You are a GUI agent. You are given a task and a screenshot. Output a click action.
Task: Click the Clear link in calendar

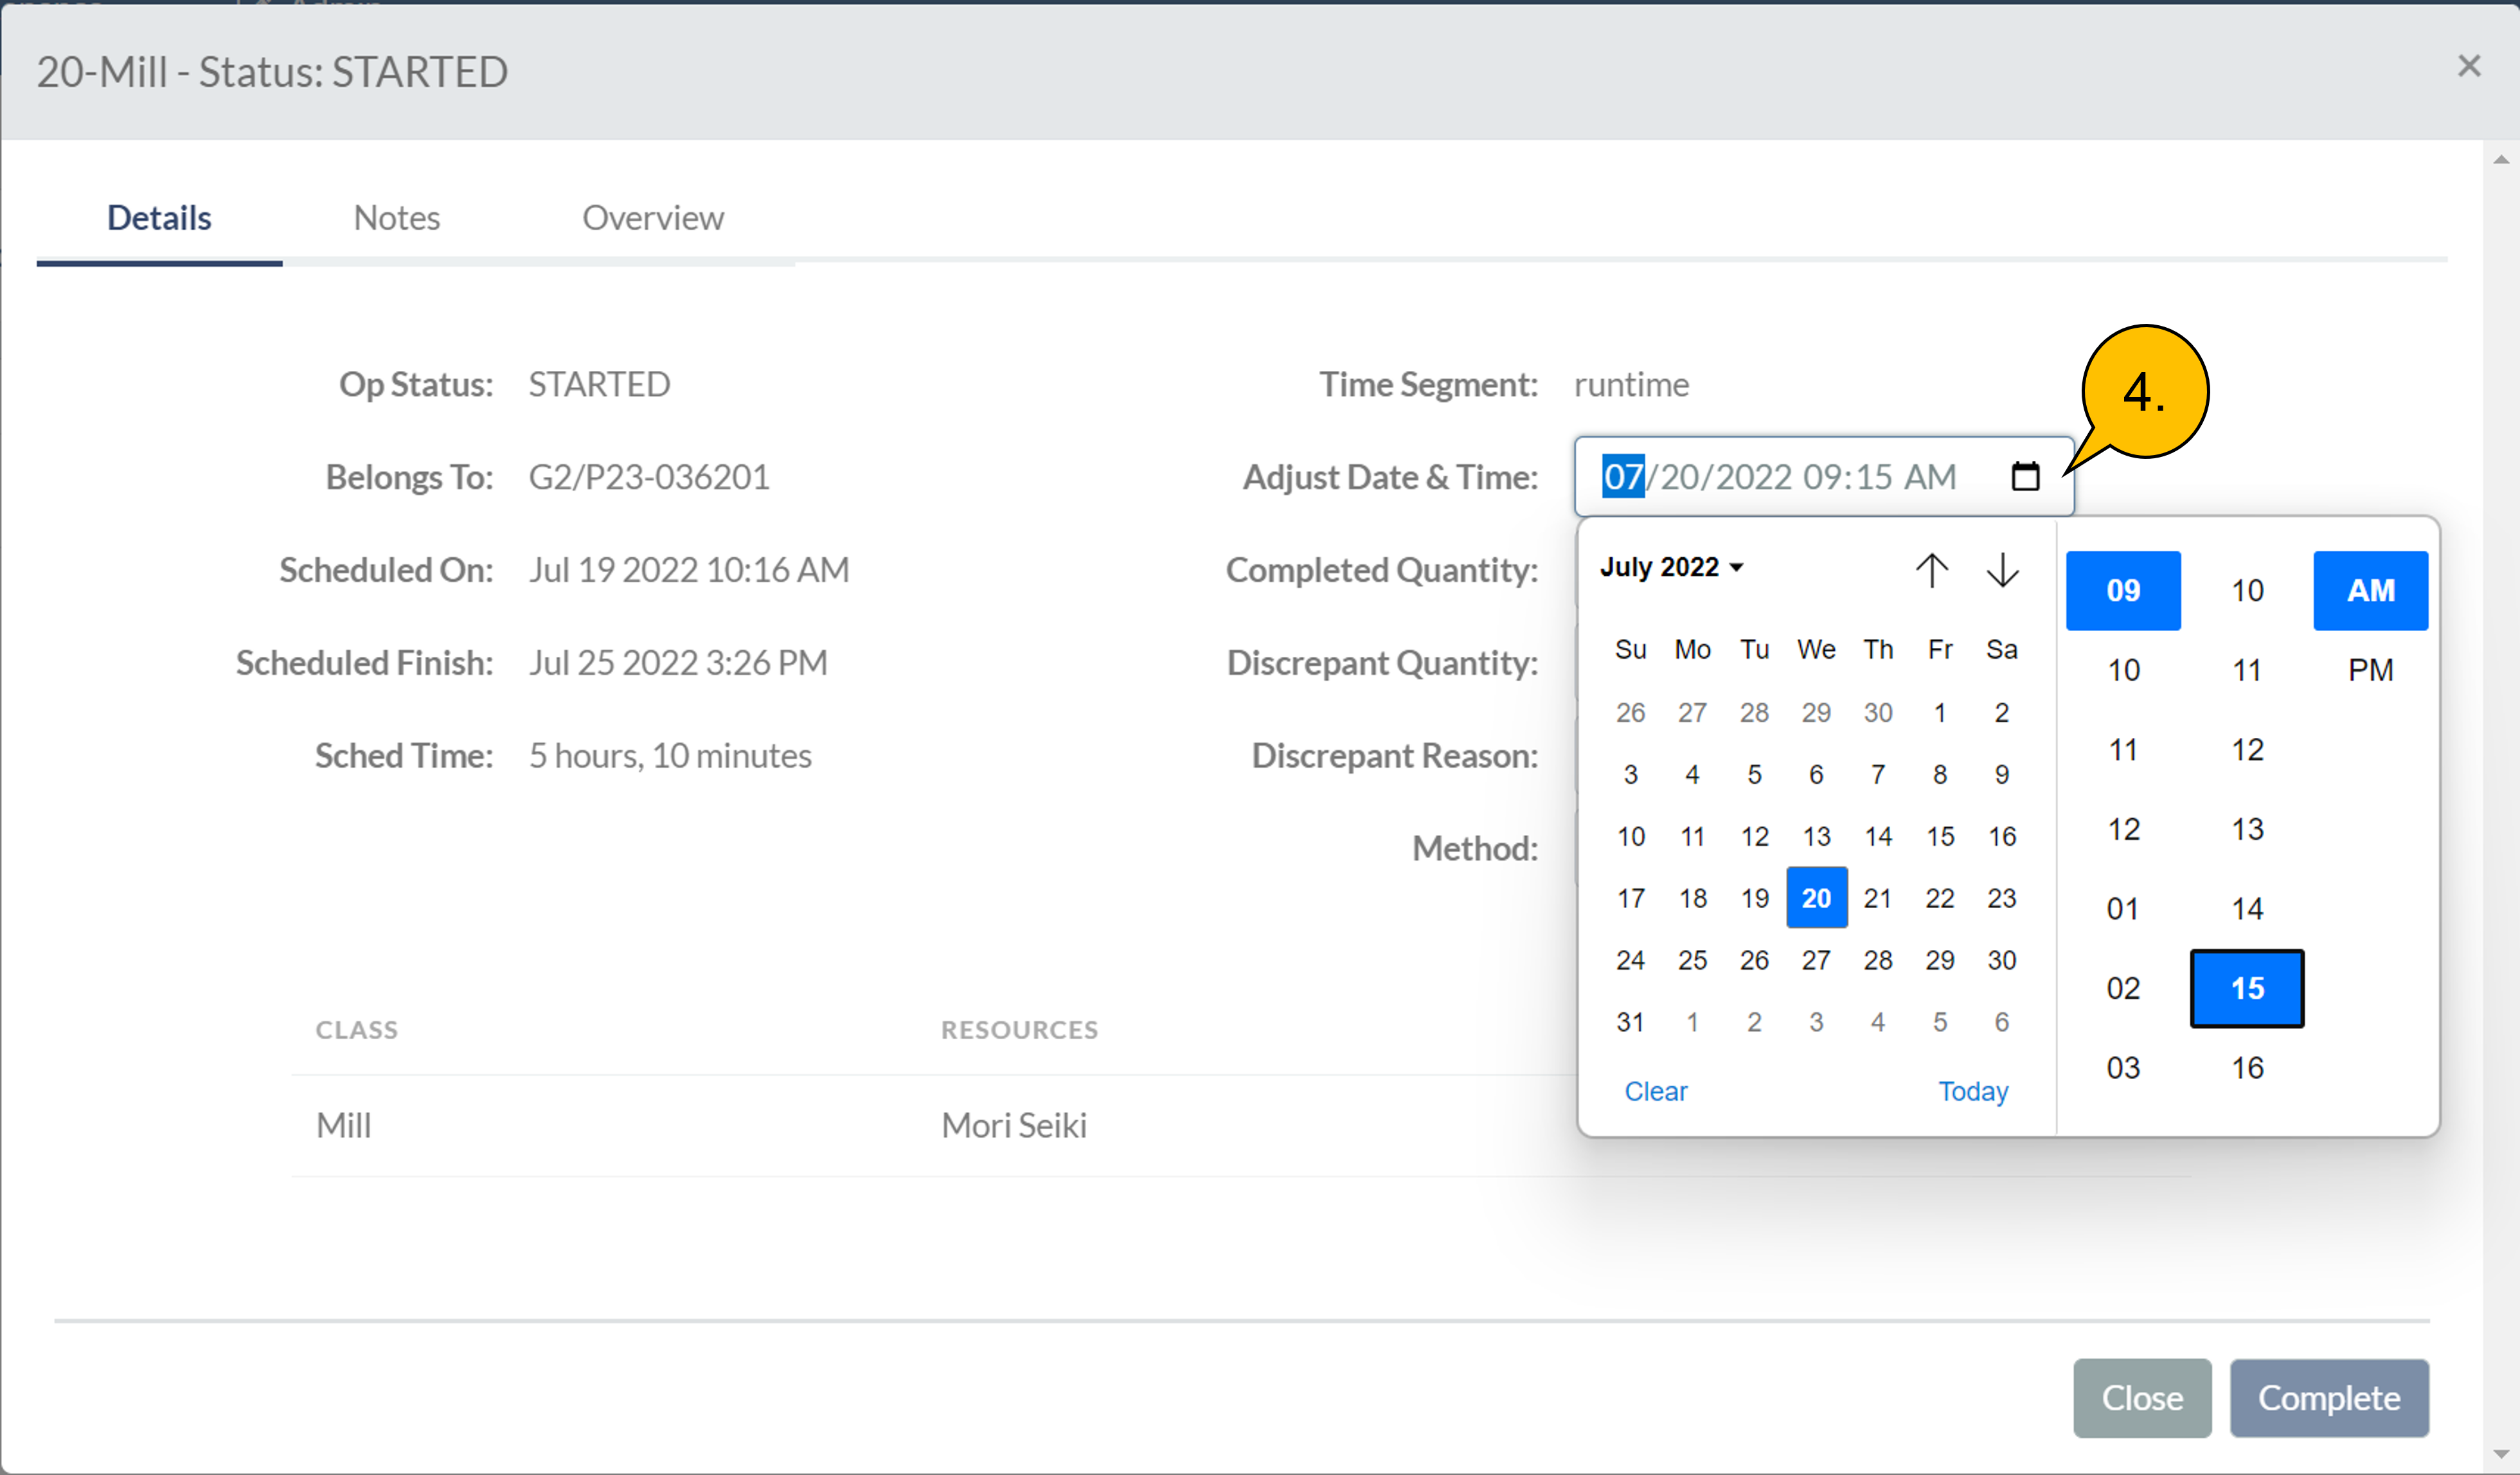pyautogui.click(x=1655, y=1091)
